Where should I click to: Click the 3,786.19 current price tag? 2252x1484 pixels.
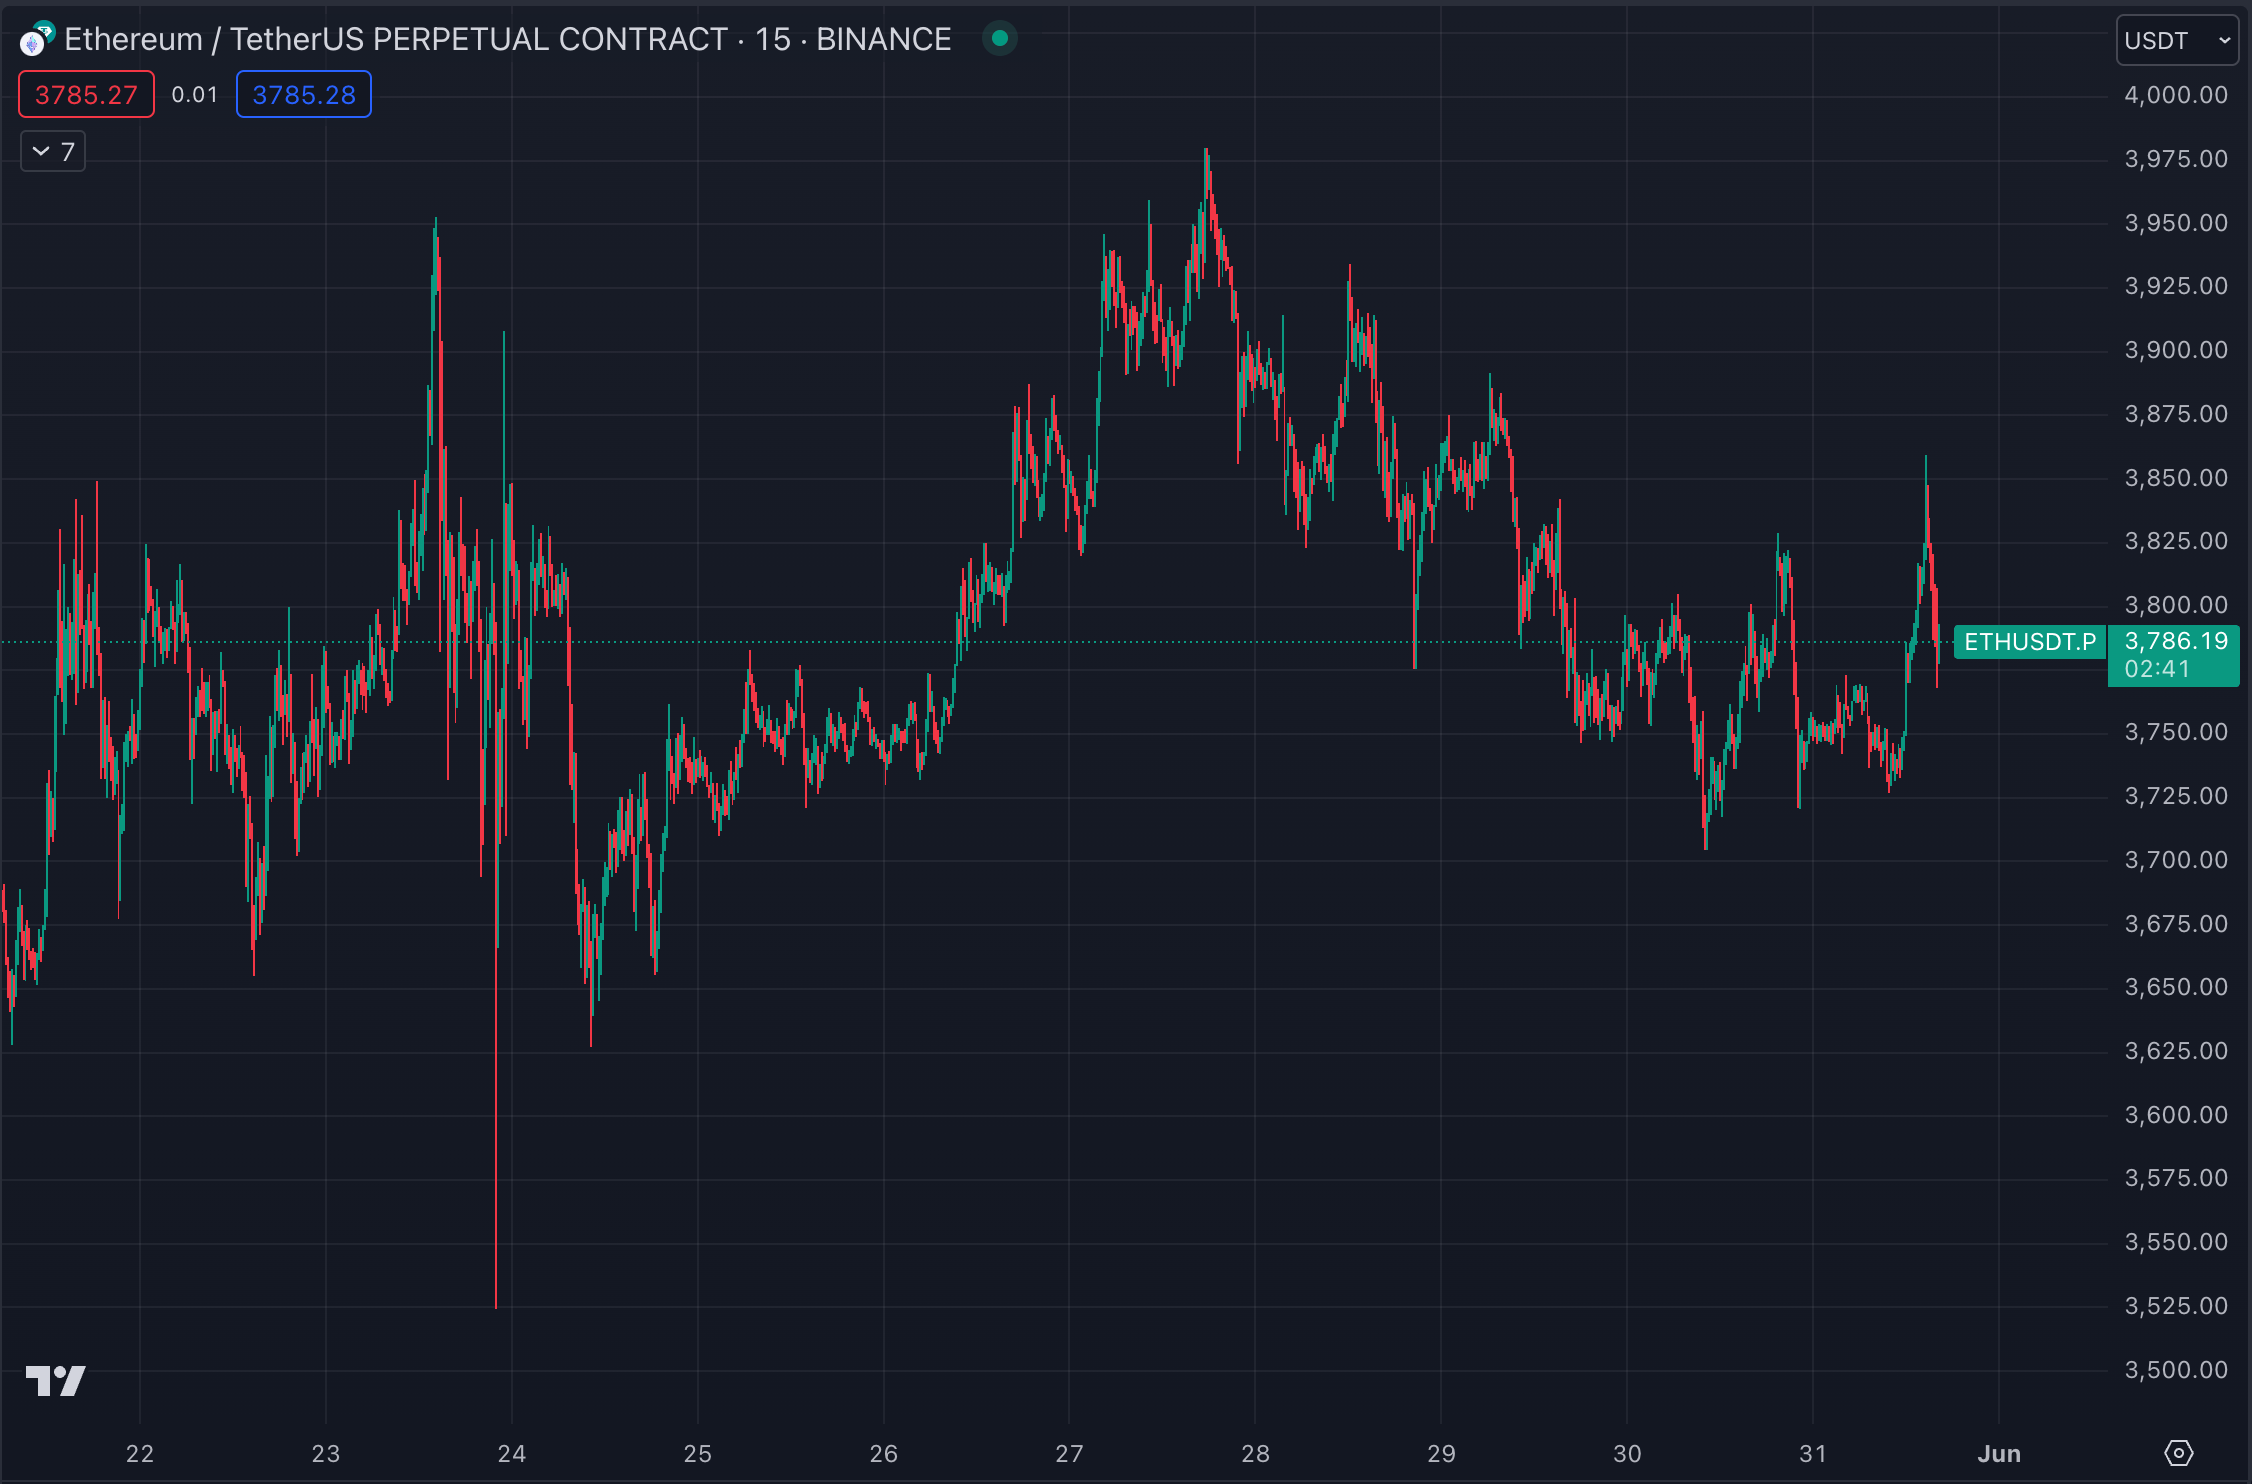point(2175,641)
